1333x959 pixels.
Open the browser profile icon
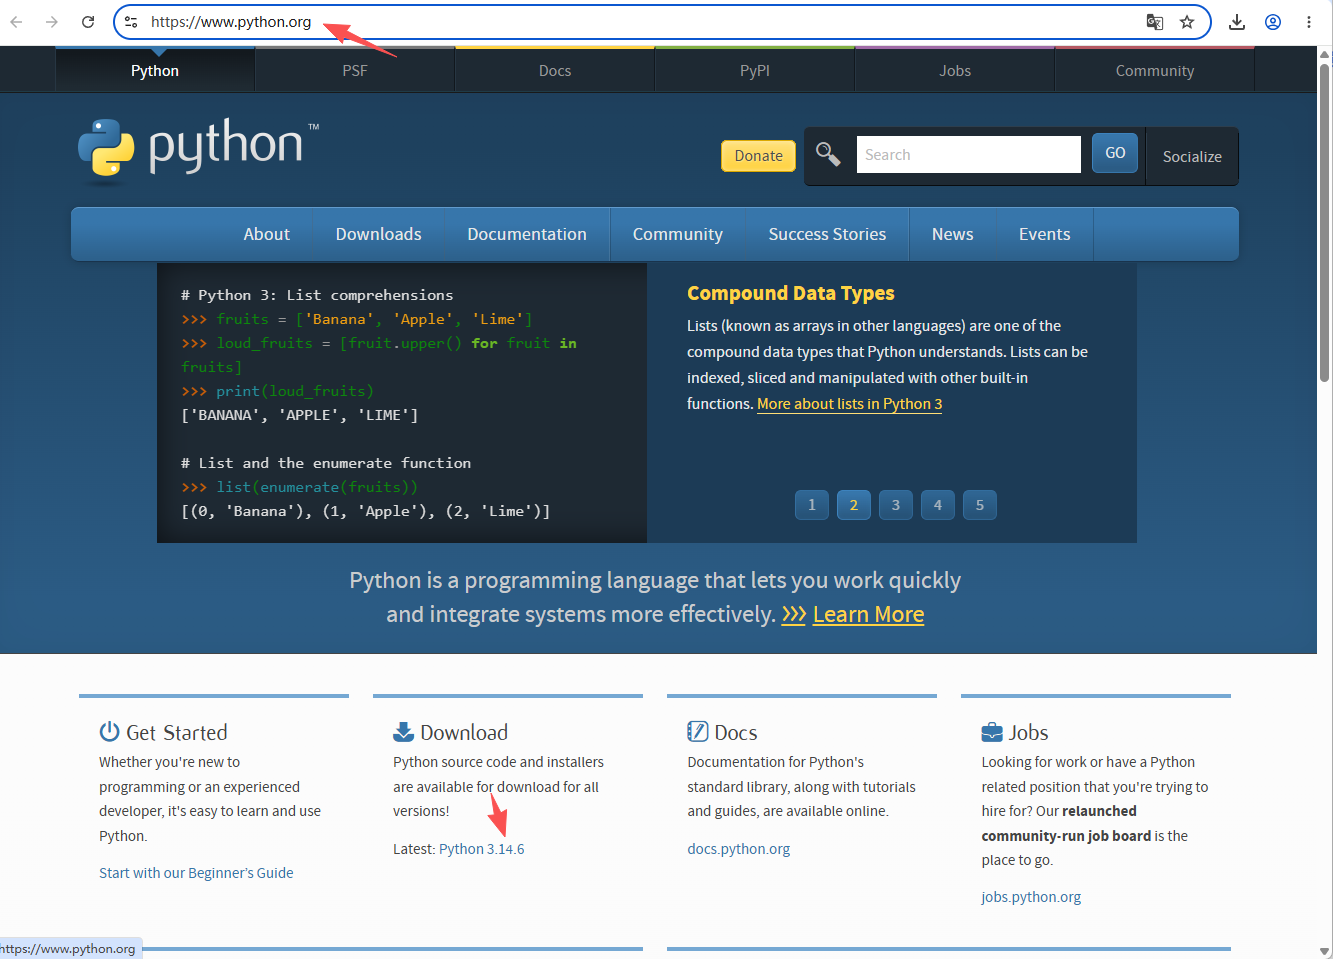point(1273,21)
